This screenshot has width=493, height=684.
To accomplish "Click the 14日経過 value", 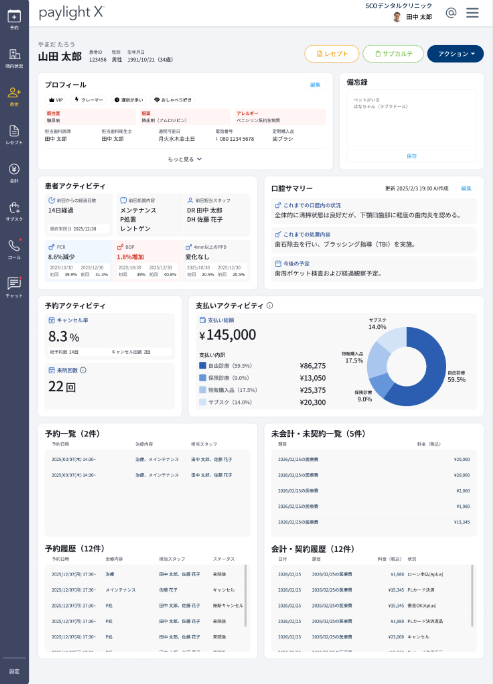I will coord(61,210).
